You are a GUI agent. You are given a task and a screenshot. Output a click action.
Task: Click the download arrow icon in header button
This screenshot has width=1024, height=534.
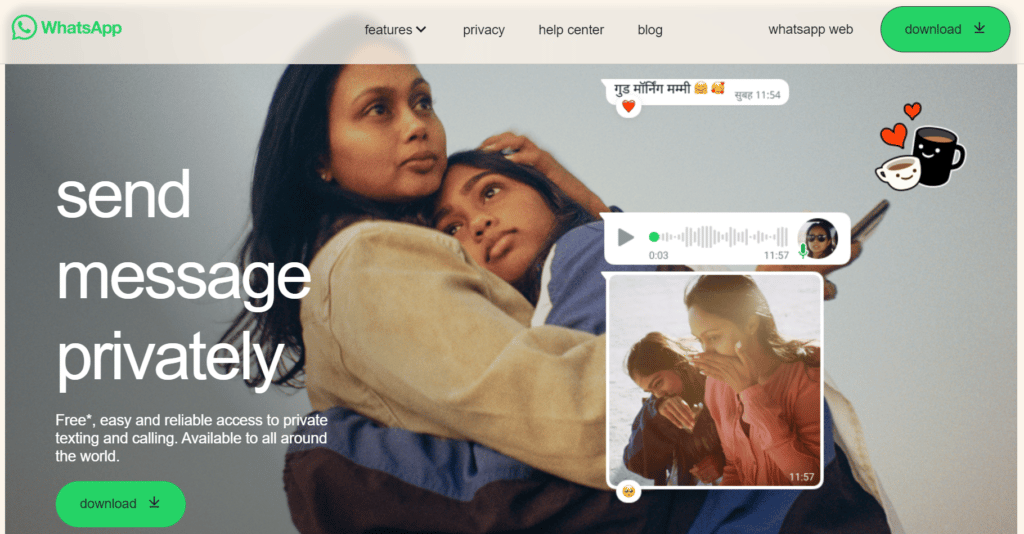[x=979, y=28]
